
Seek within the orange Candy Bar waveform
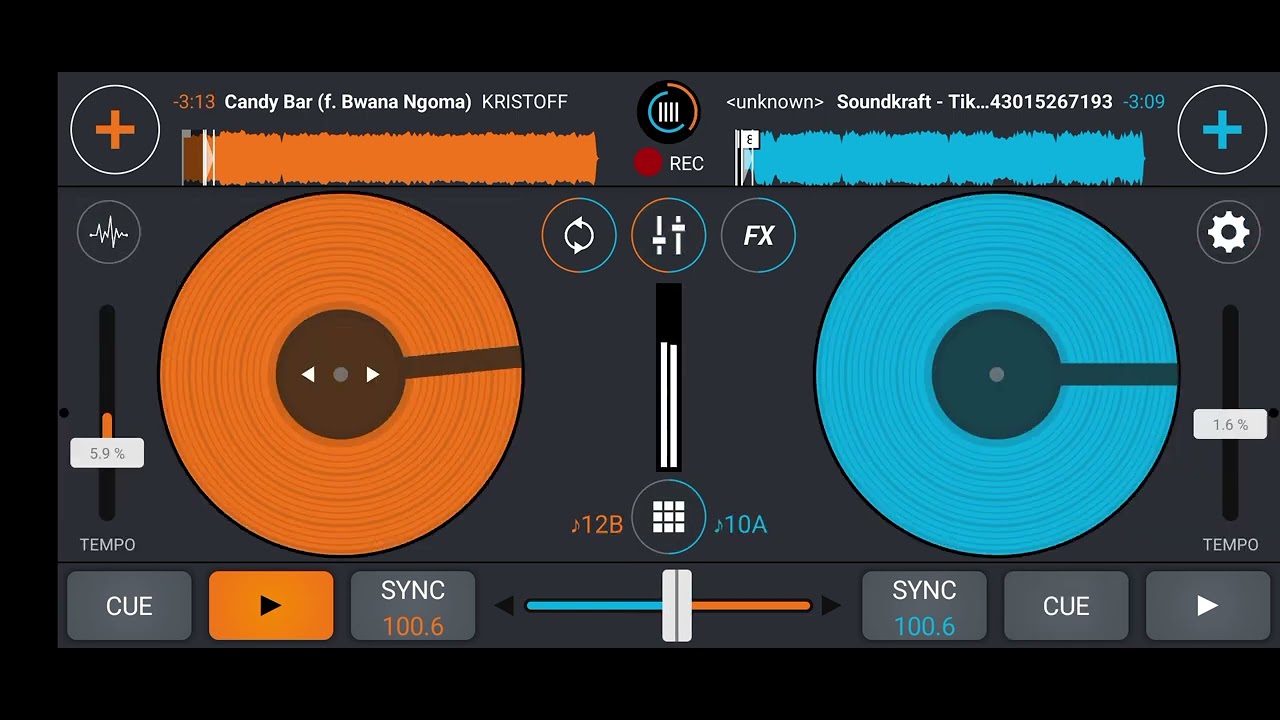coord(390,158)
